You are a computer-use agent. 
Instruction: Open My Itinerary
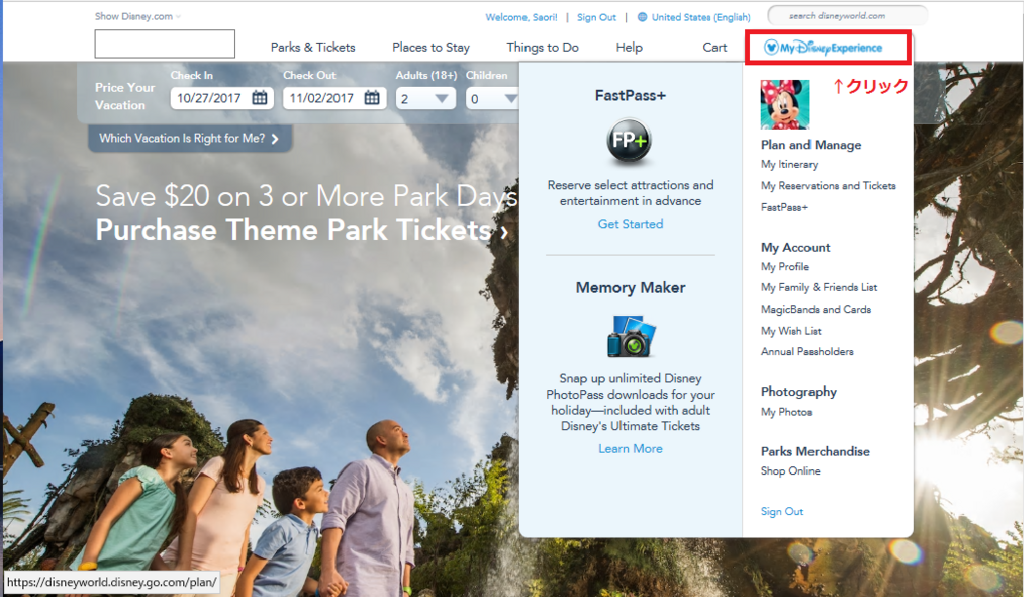click(x=790, y=165)
